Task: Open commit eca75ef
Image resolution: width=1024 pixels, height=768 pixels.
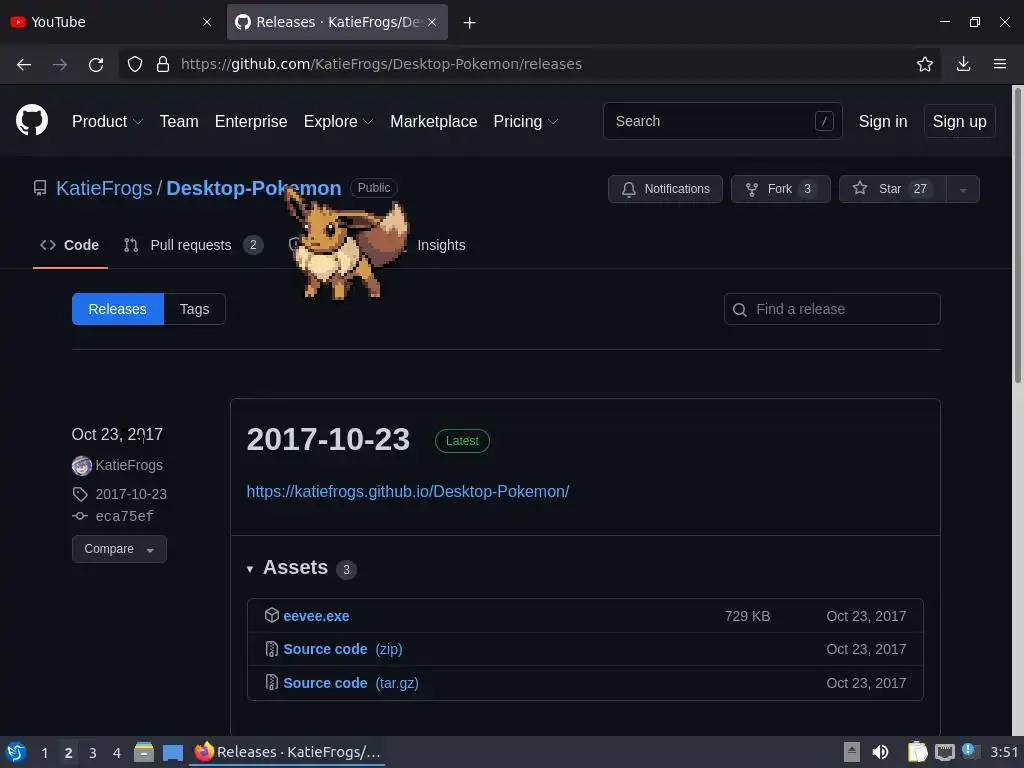Action: pos(124,516)
